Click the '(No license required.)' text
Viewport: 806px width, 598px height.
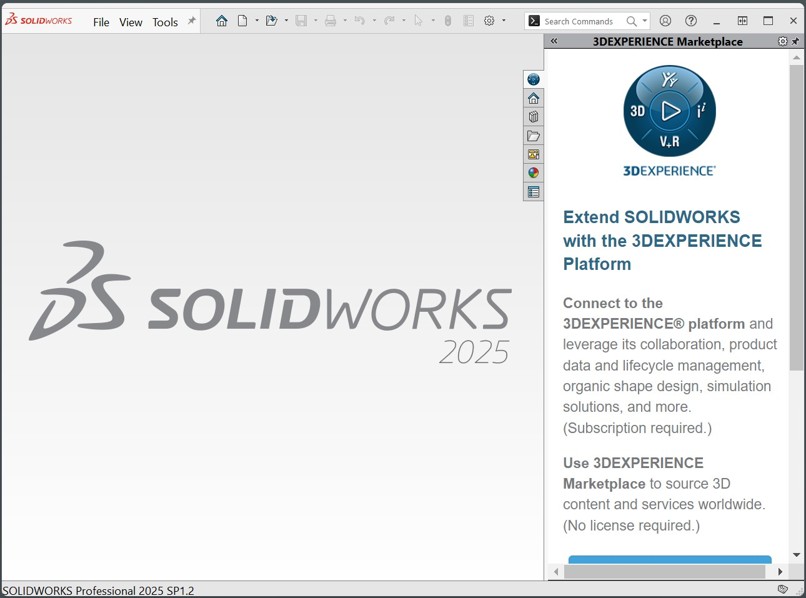coord(631,525)
